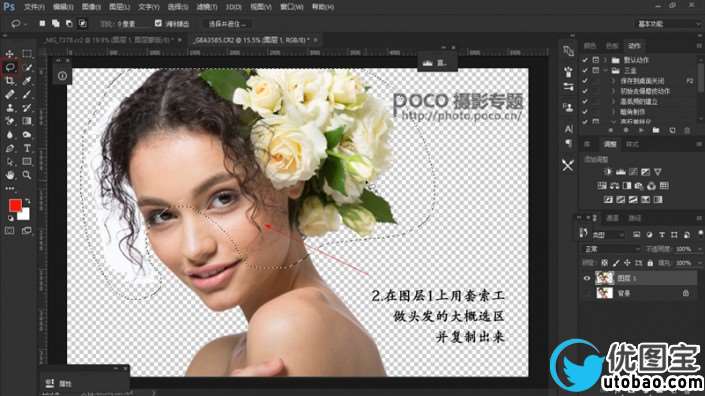Select the Pen tool

coord(9,148)
